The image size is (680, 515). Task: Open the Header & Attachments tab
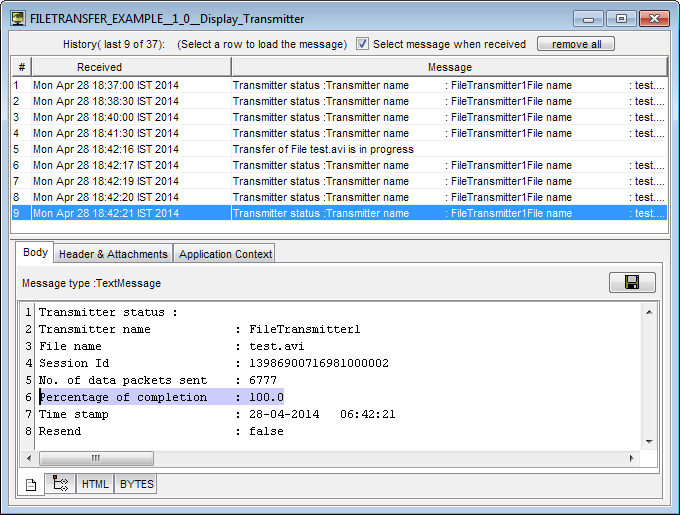coord(113,254)
